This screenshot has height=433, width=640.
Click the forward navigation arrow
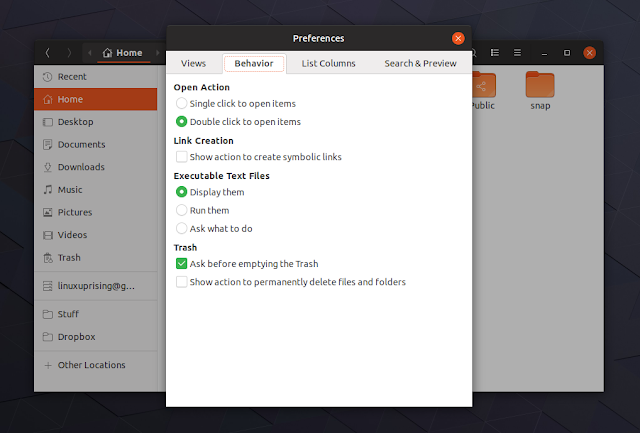pos(68,52)
